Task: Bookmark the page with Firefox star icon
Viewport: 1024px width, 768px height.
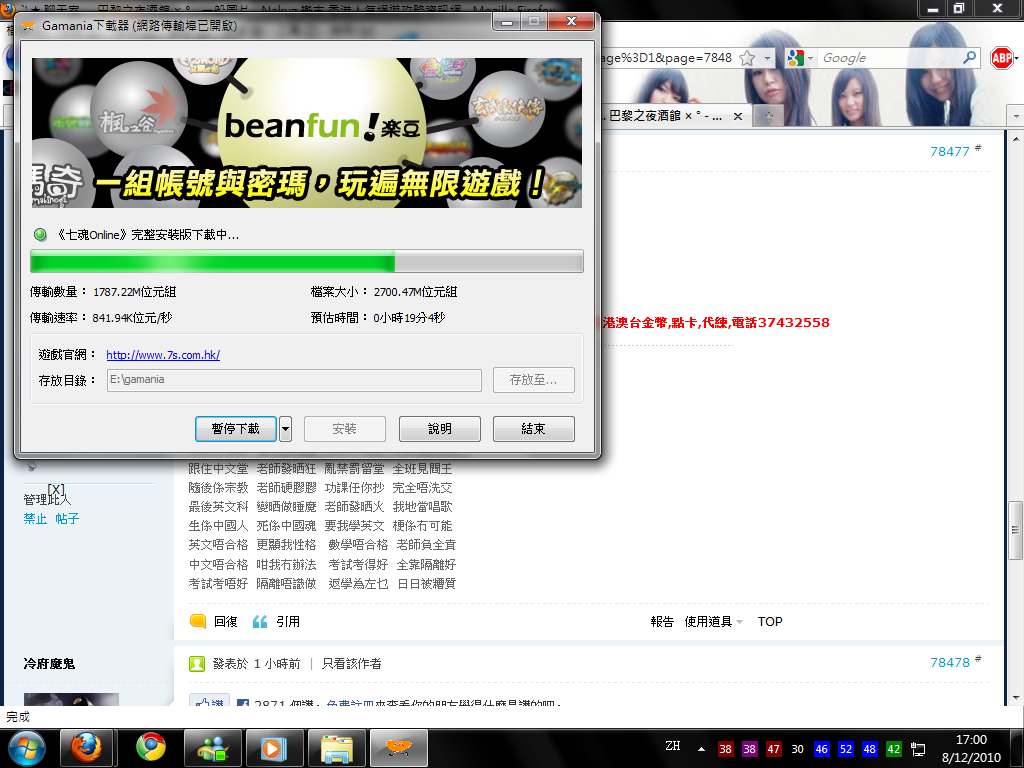Action: (x=747, y=58)
